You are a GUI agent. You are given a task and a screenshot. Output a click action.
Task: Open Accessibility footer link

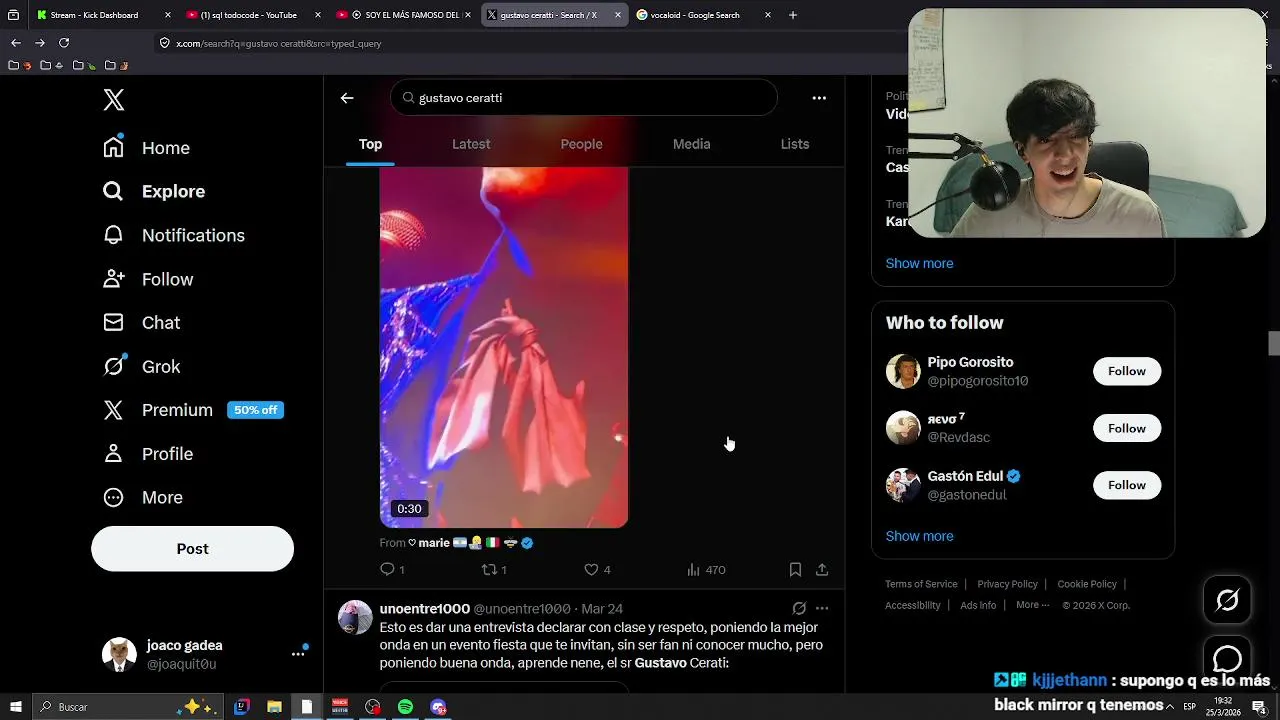point(912,605)
